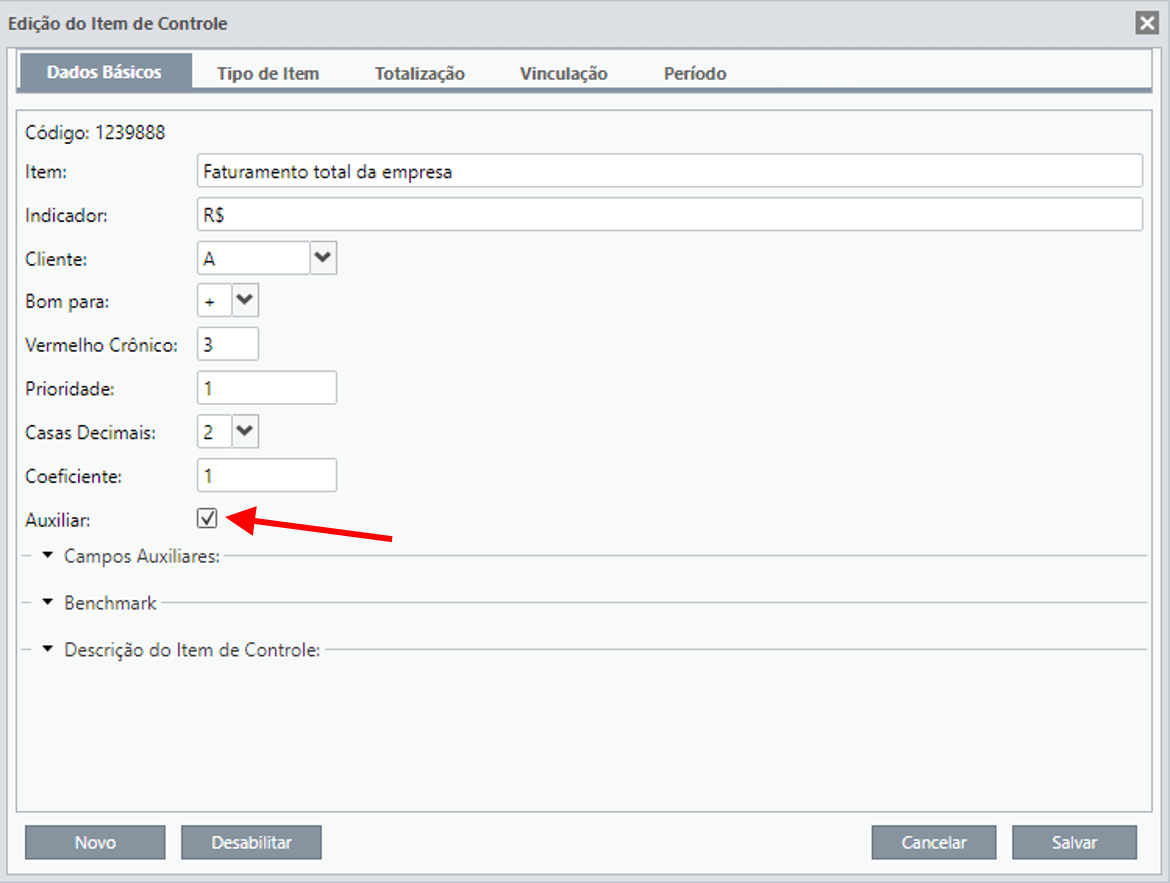The image size is (1170, 883).
Task: Close the Edição do Item de Controle dialog
Action: [x=1147, y=23]
